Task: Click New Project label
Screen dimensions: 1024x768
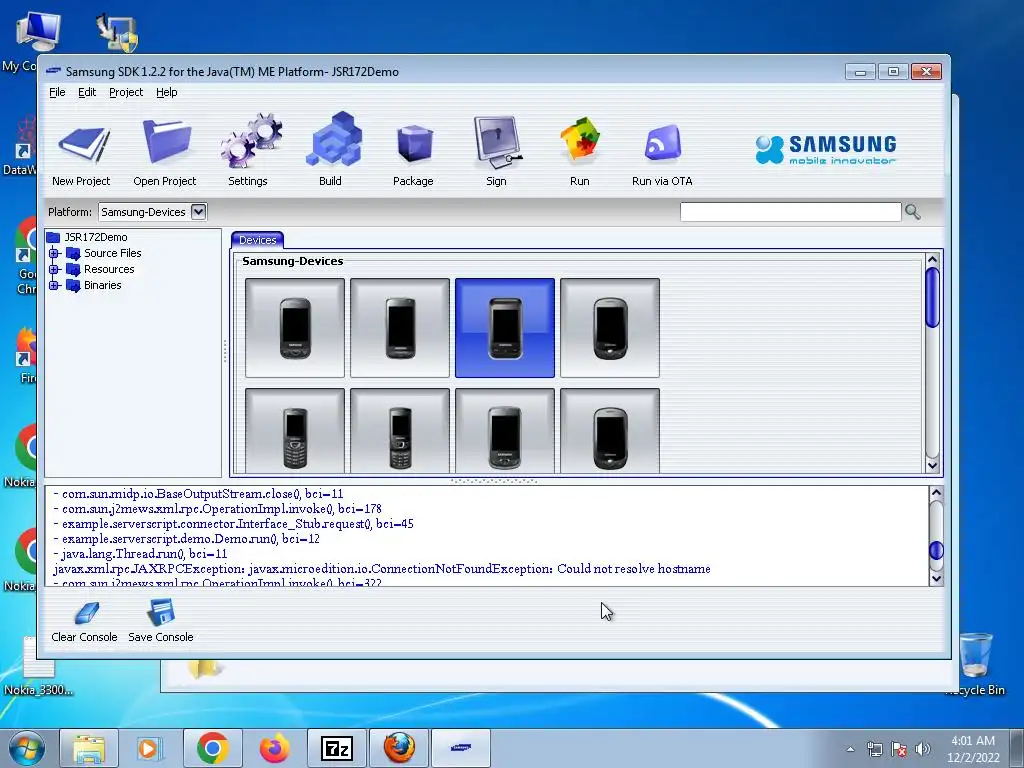Action: click(x=81, y=181)
